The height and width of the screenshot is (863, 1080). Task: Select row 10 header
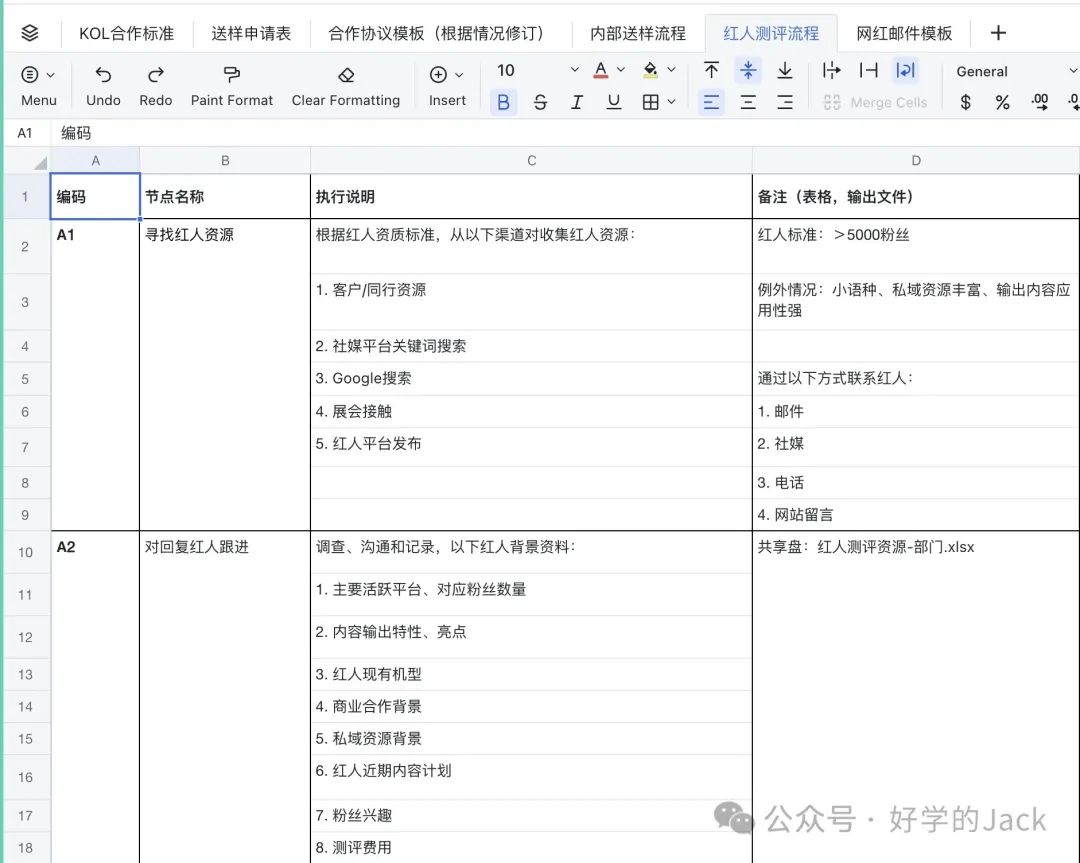[25, 552]
